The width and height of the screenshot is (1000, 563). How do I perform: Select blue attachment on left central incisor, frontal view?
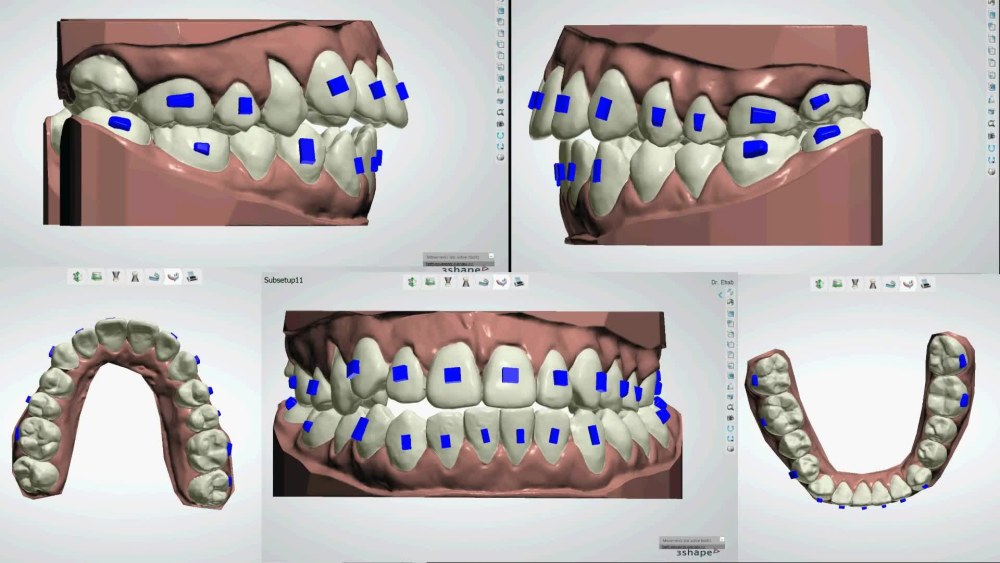pos(453,375)
